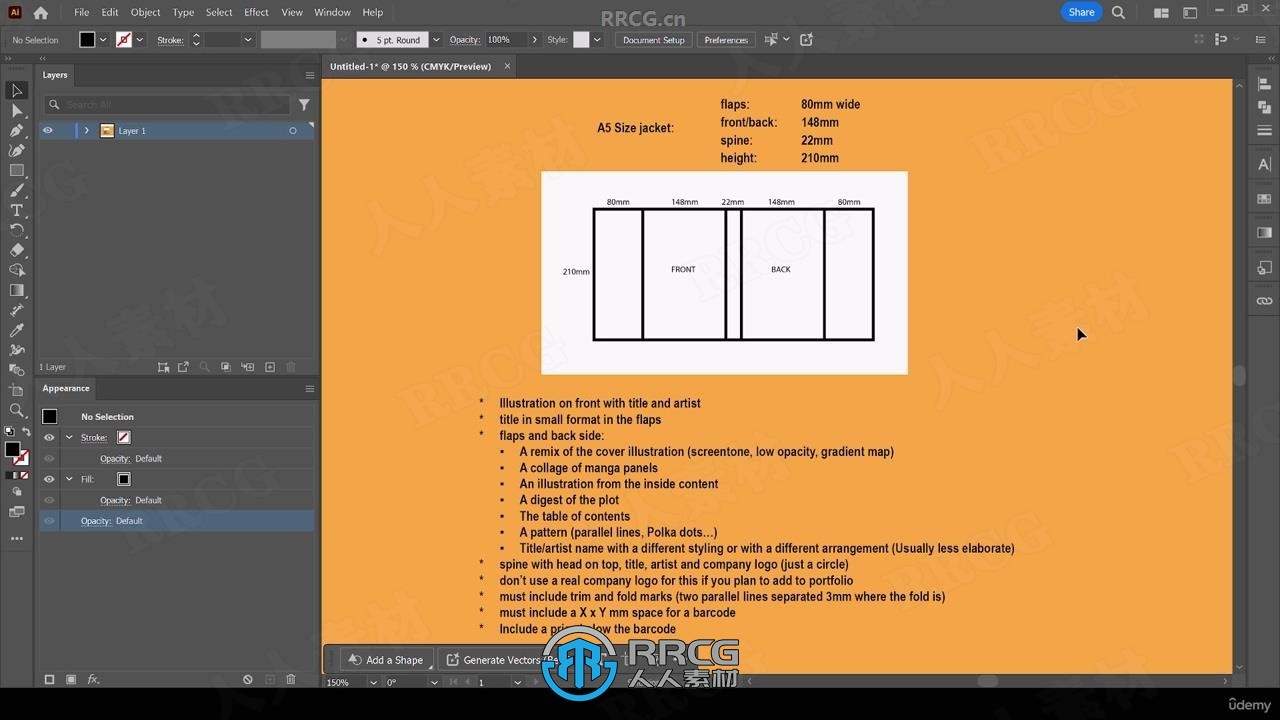Select the Direct Selection tool

click(16, 110)
